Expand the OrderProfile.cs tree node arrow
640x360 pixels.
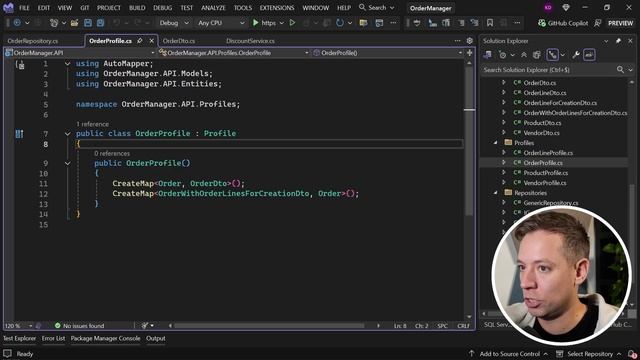click(x=504, y=163)
